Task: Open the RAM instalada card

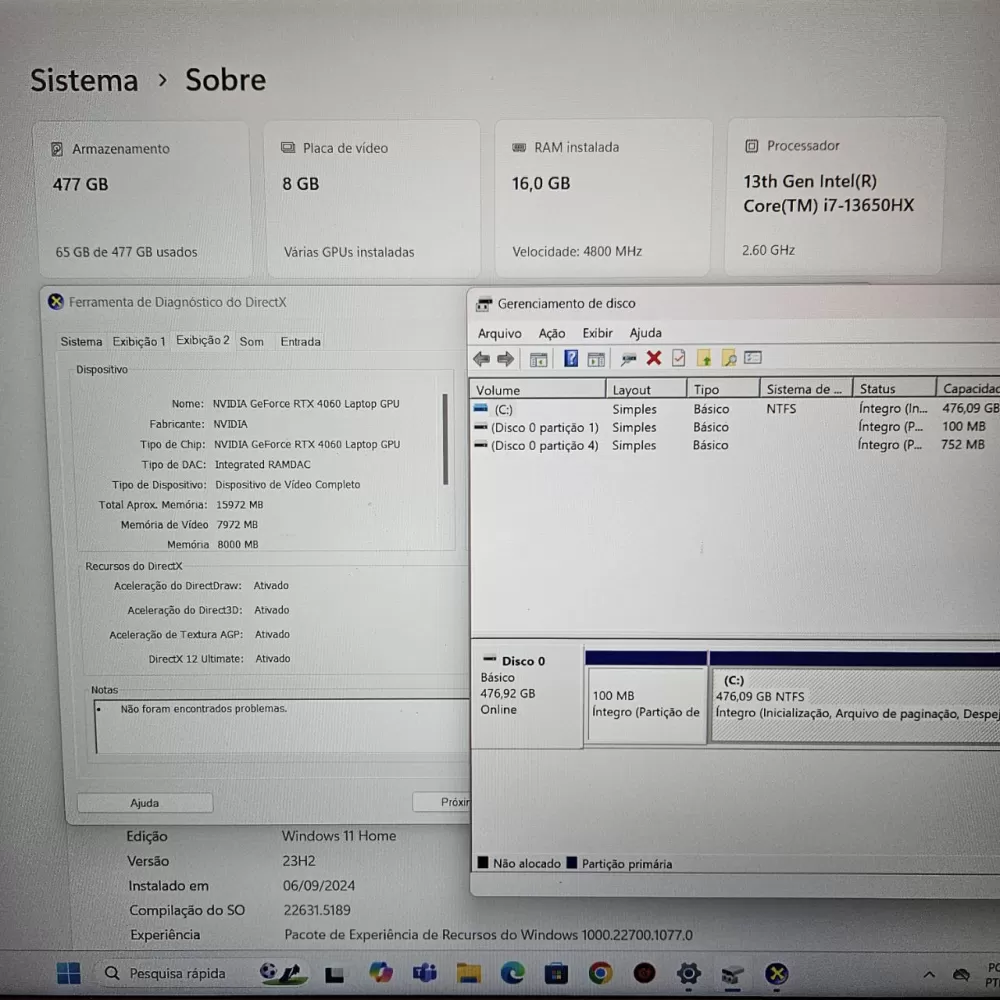Action: coord(603,198)
